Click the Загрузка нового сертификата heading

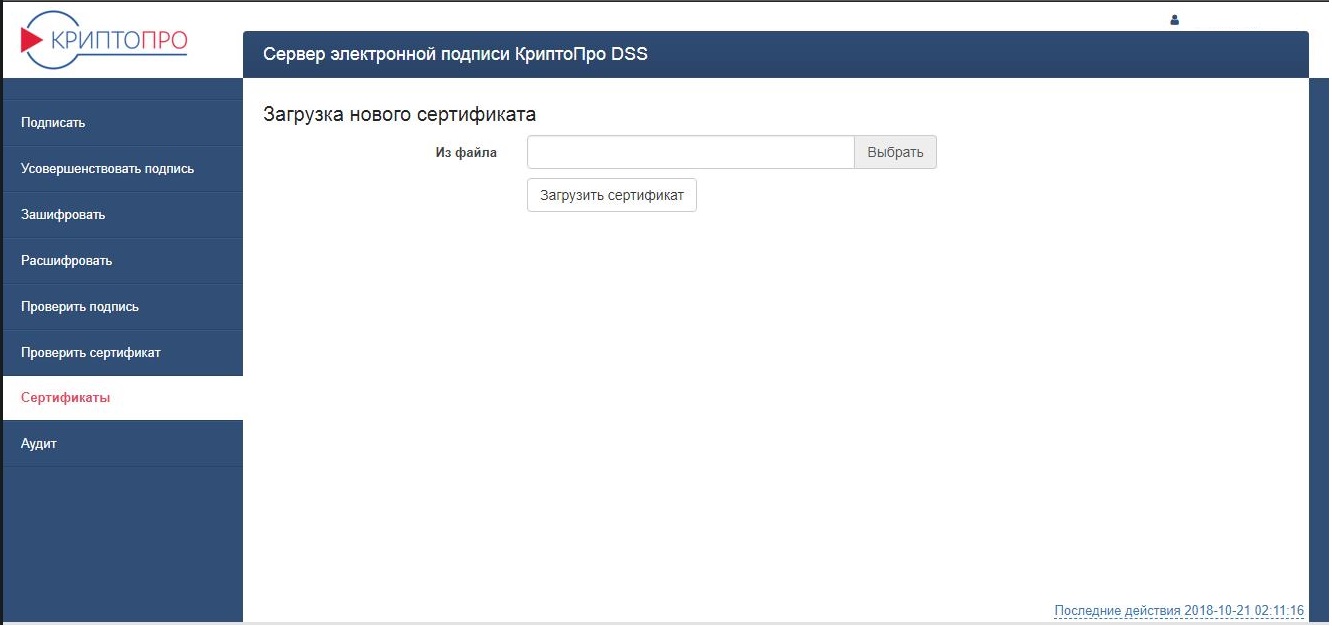click(x=399, y=114)
